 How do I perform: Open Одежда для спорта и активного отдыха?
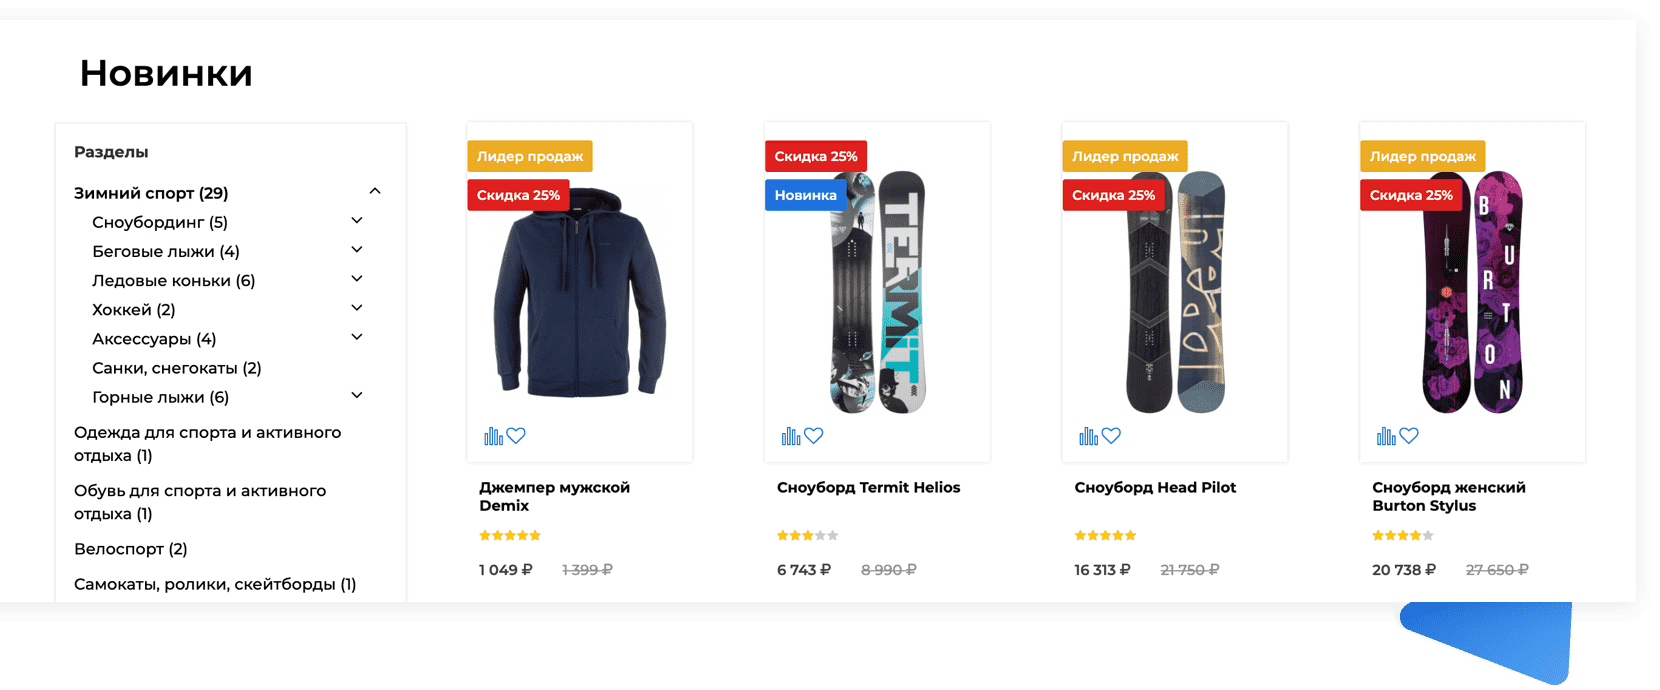point(208,444)
